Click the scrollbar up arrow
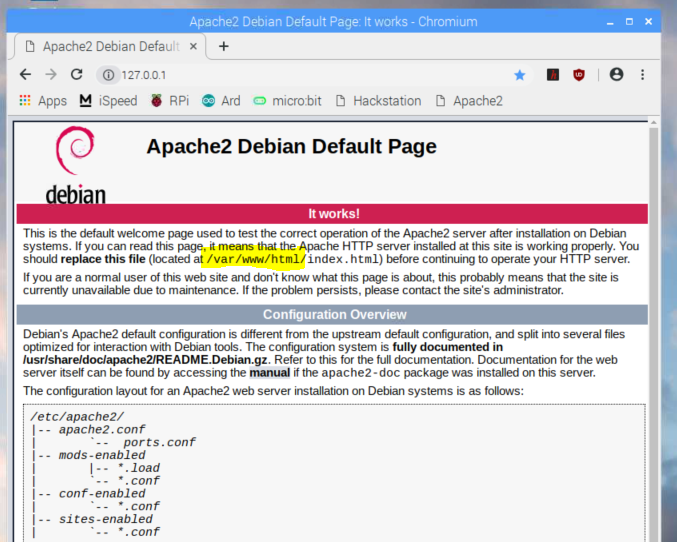 click(654, 123)
